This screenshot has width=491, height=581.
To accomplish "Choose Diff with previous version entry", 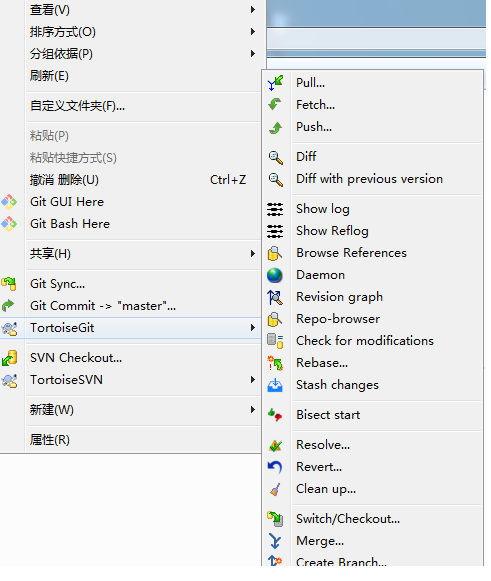I will coord(373,179).
